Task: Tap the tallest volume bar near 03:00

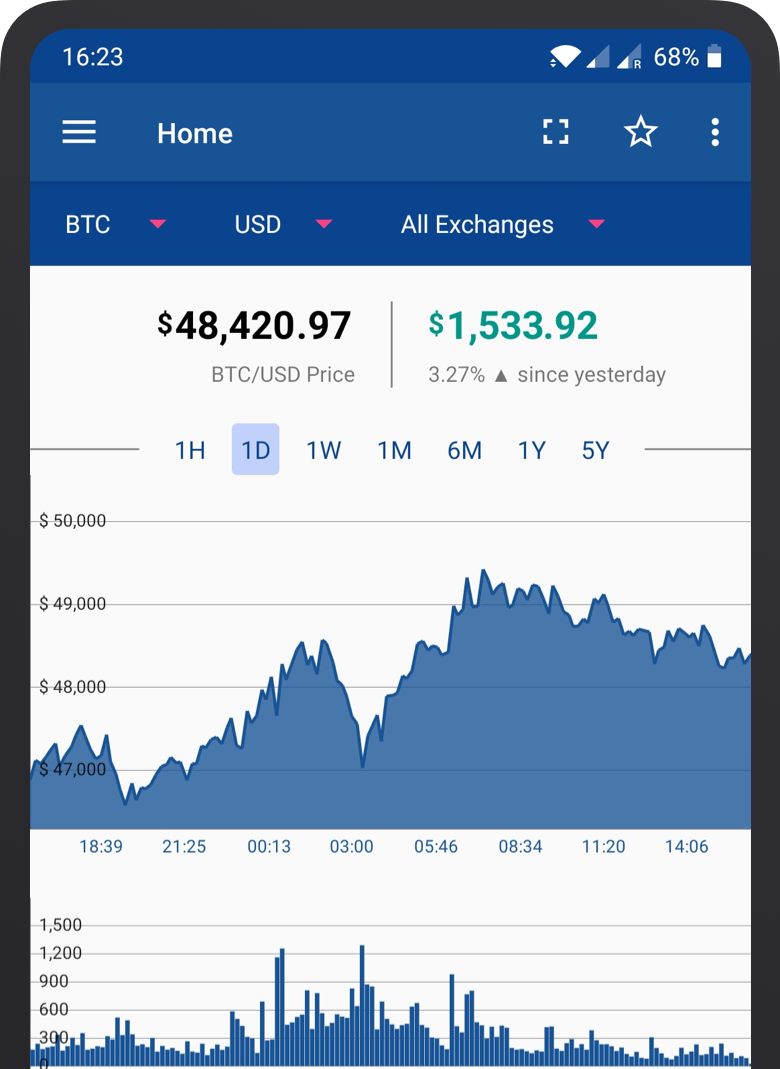Action: pyautogui.click(x=362, y=1000)
